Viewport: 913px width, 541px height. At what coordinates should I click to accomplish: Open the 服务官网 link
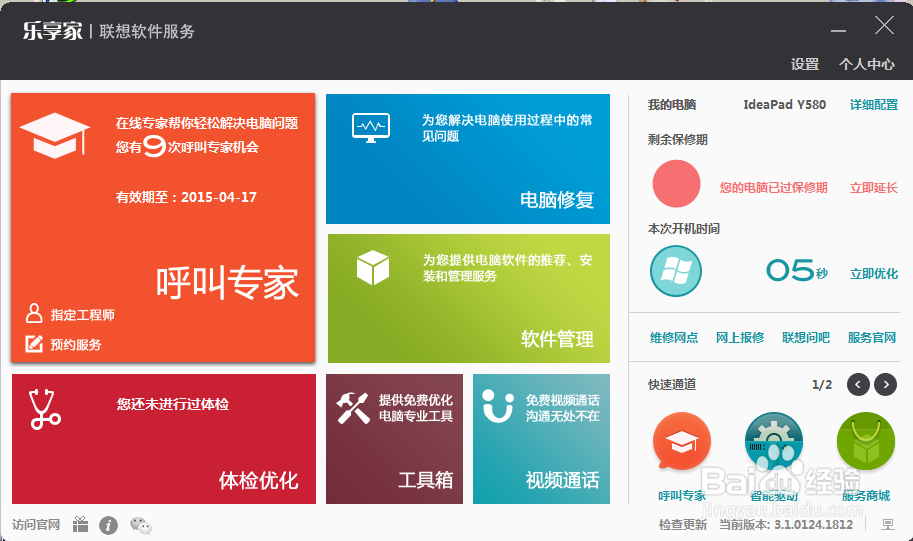point(872,337)
